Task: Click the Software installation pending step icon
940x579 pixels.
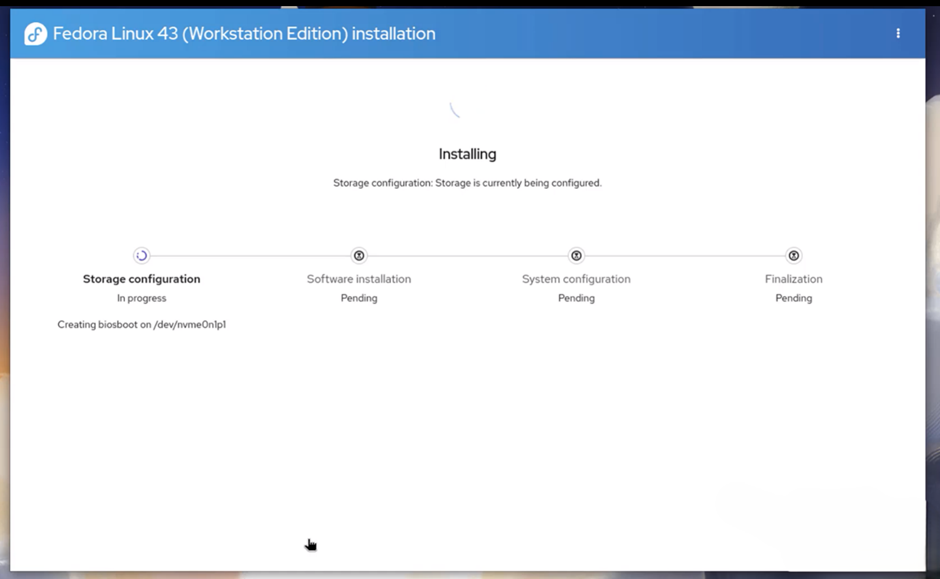Action: click(359, 256)
